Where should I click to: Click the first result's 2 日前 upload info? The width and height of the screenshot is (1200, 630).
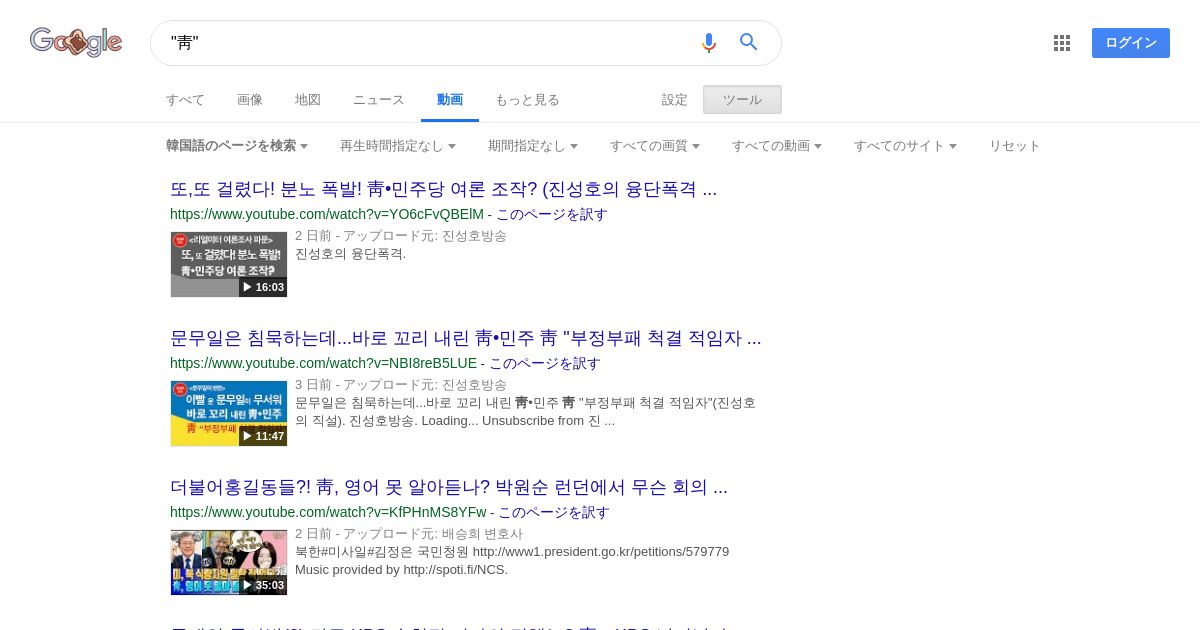(x=401, y=236)
